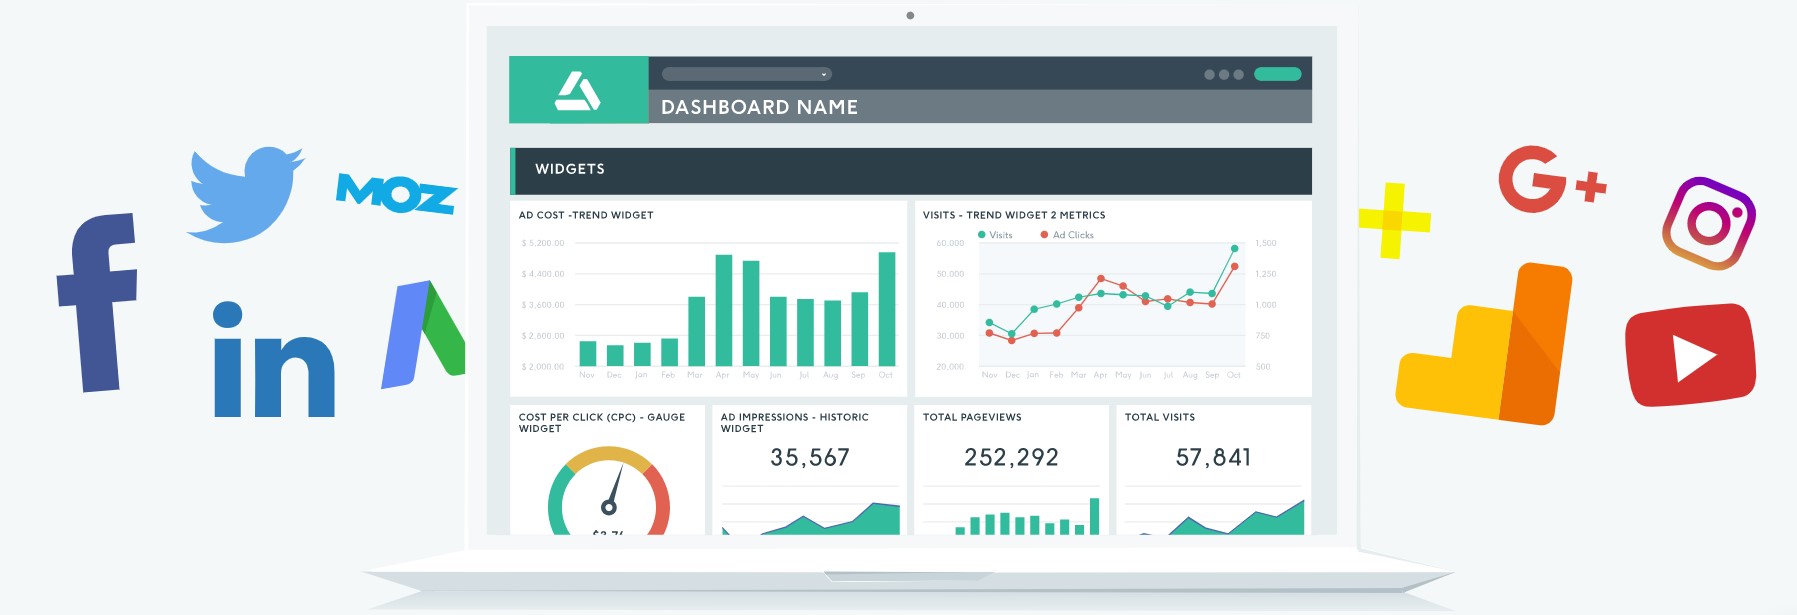The height and width of the screenshot is (615, 1797).
Task: Click the three dots menu in header
Action: pyautogui.click(x=1223, y=75)
